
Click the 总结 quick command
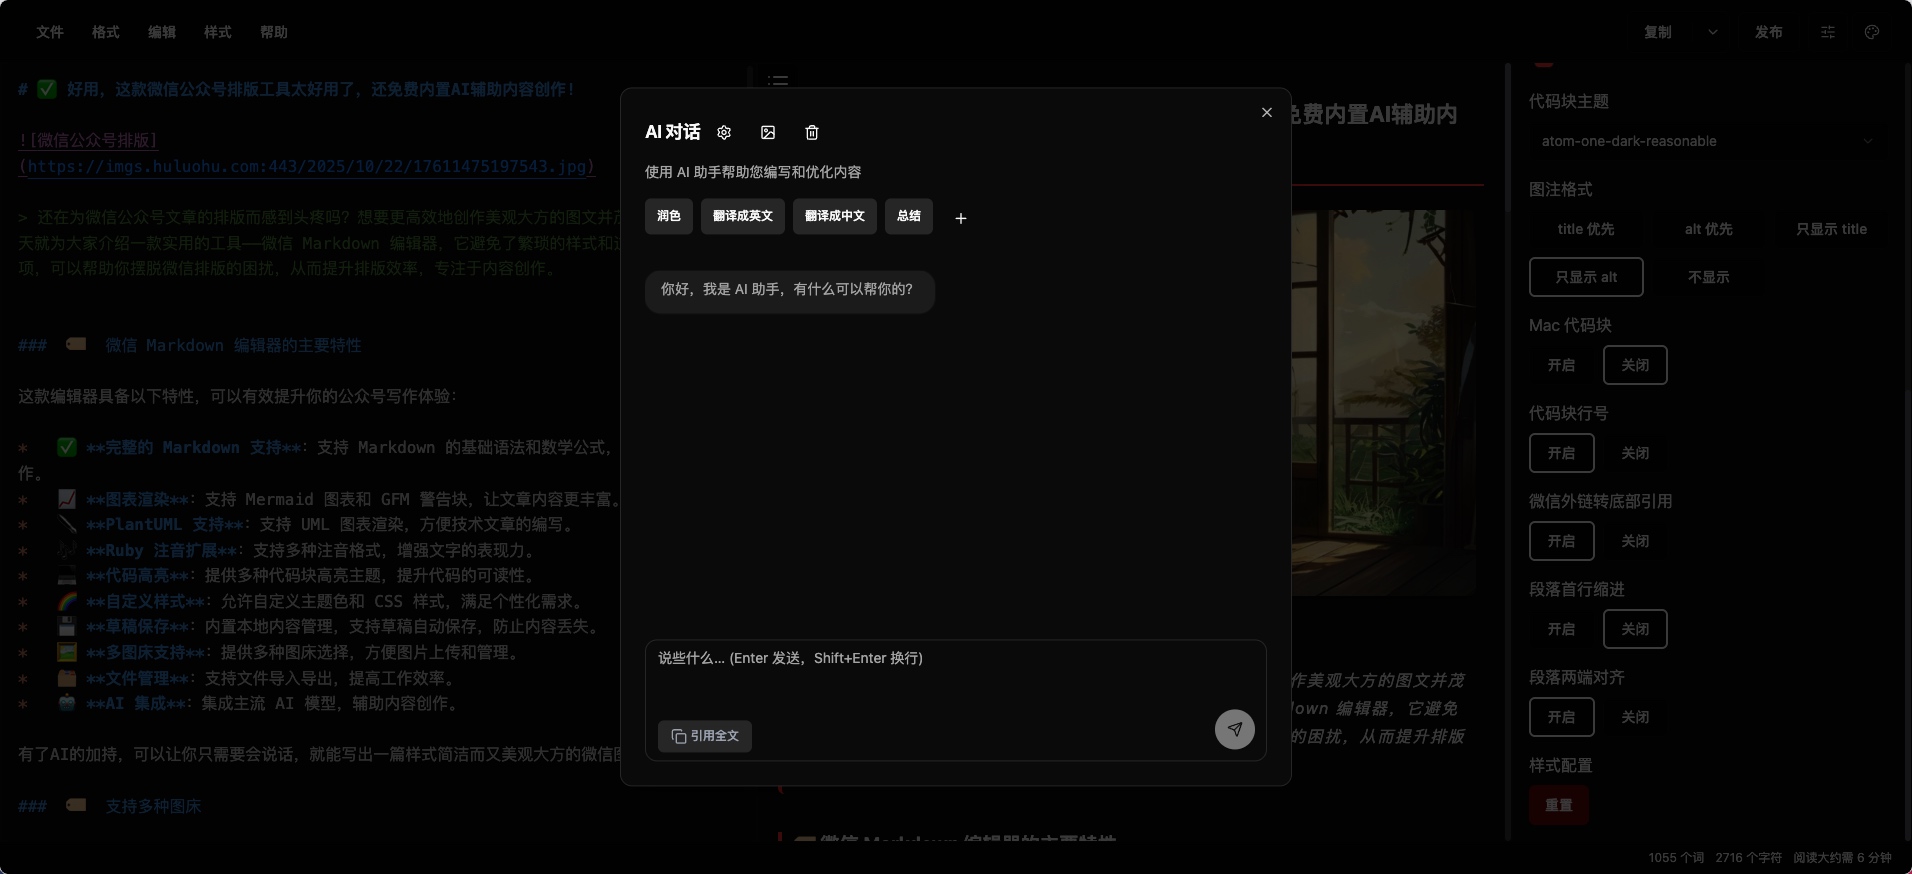909,216
